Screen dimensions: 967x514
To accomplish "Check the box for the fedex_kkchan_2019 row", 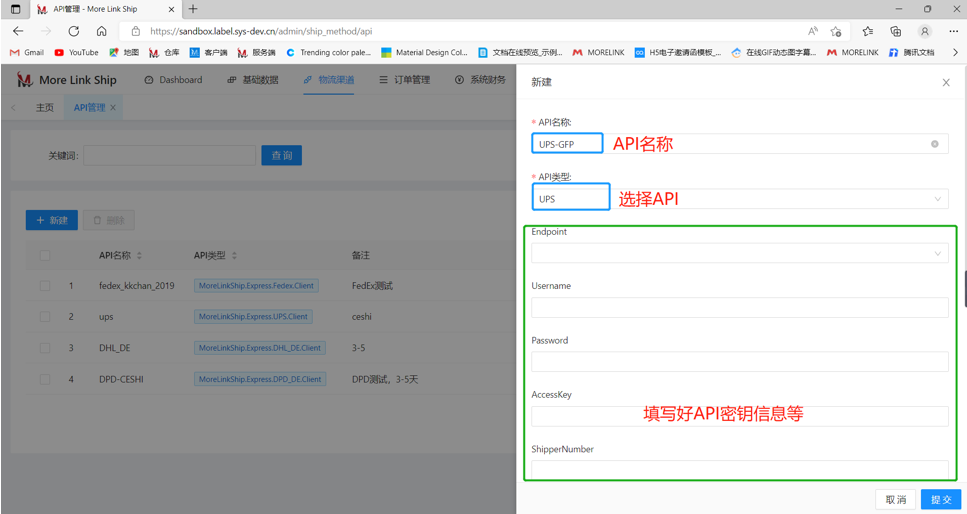I will pos(45,286).
